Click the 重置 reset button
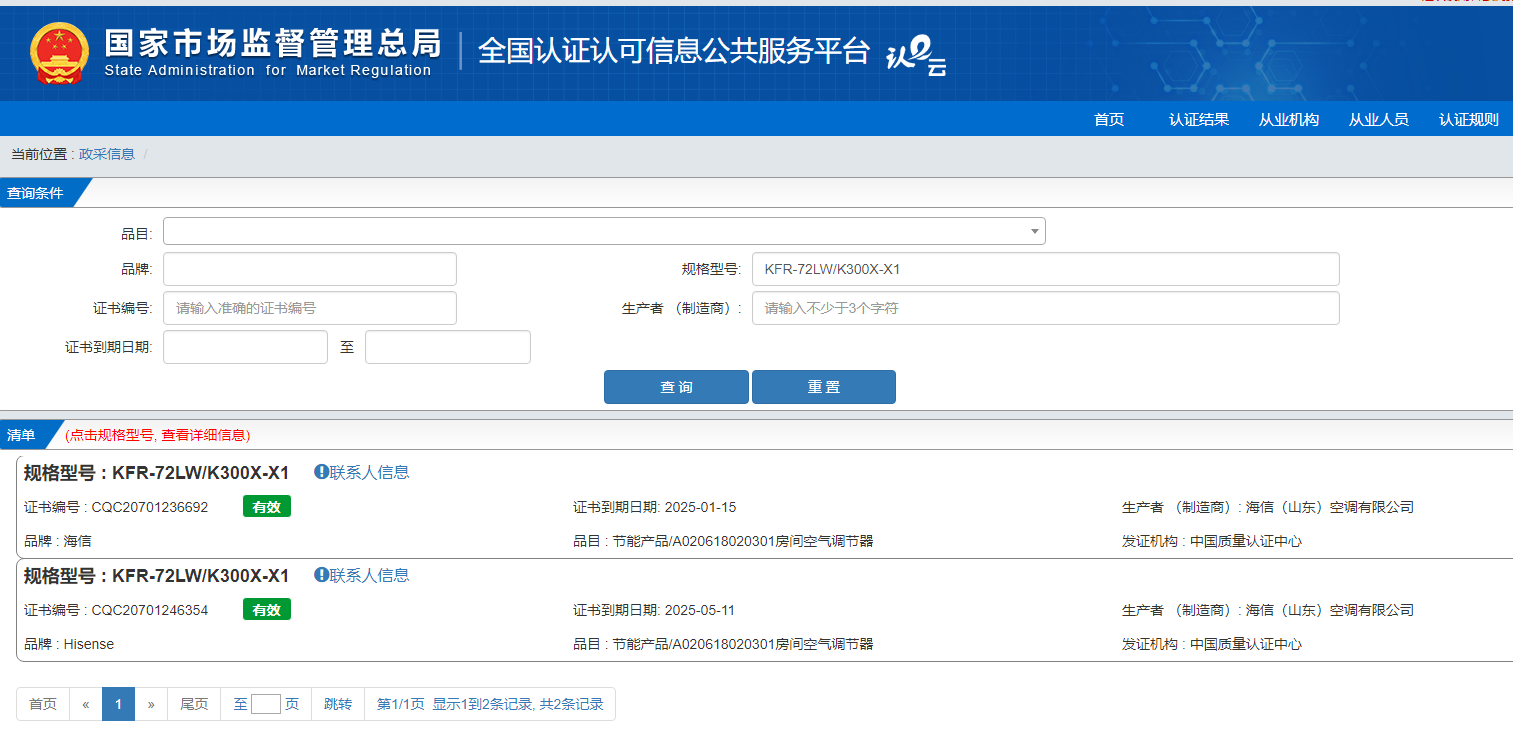Screen dimensions: 1513x737 coord(824,387)
